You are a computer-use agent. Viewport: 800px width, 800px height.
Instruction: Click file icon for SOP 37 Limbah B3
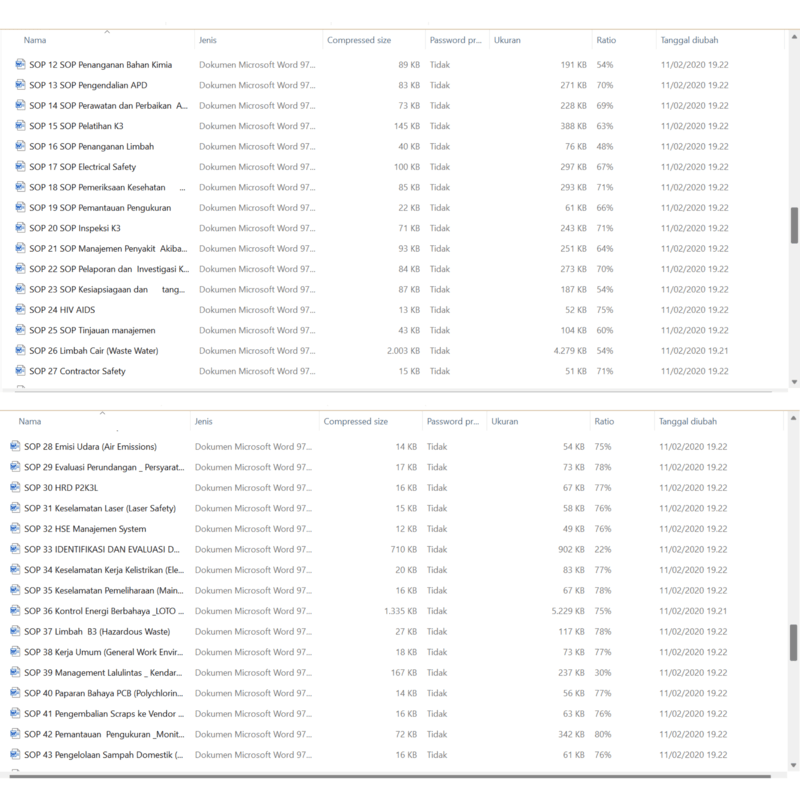15,631
